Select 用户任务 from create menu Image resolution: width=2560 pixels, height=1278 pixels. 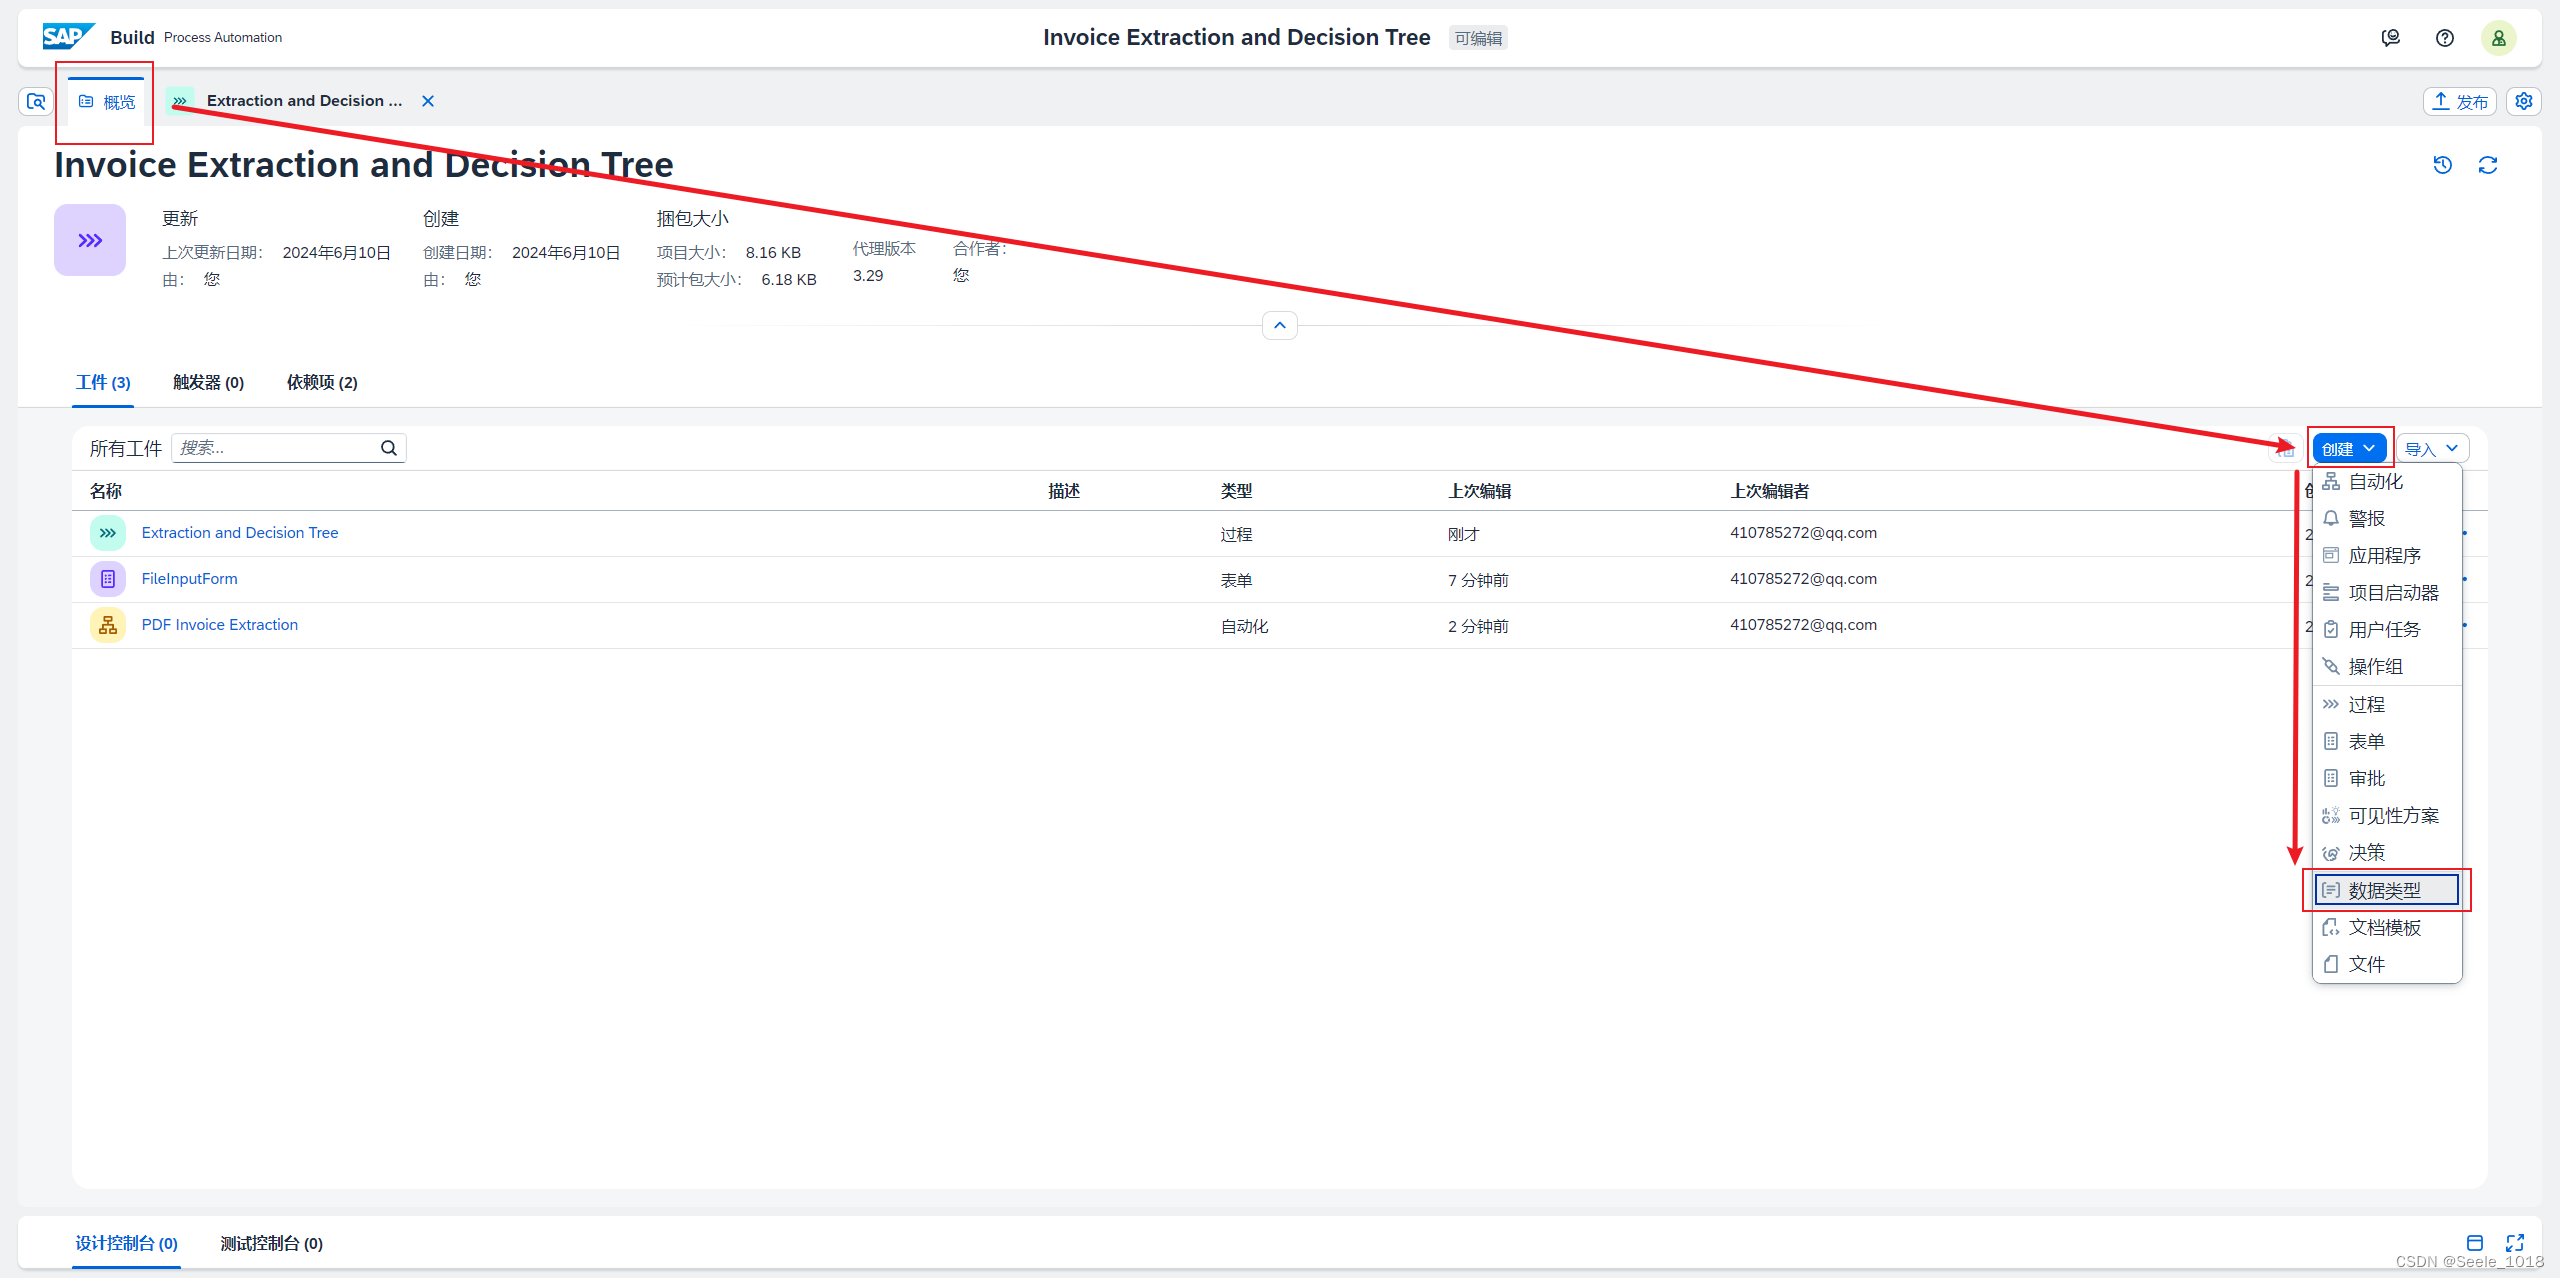pyautogui.click(x=2387, y=629)
